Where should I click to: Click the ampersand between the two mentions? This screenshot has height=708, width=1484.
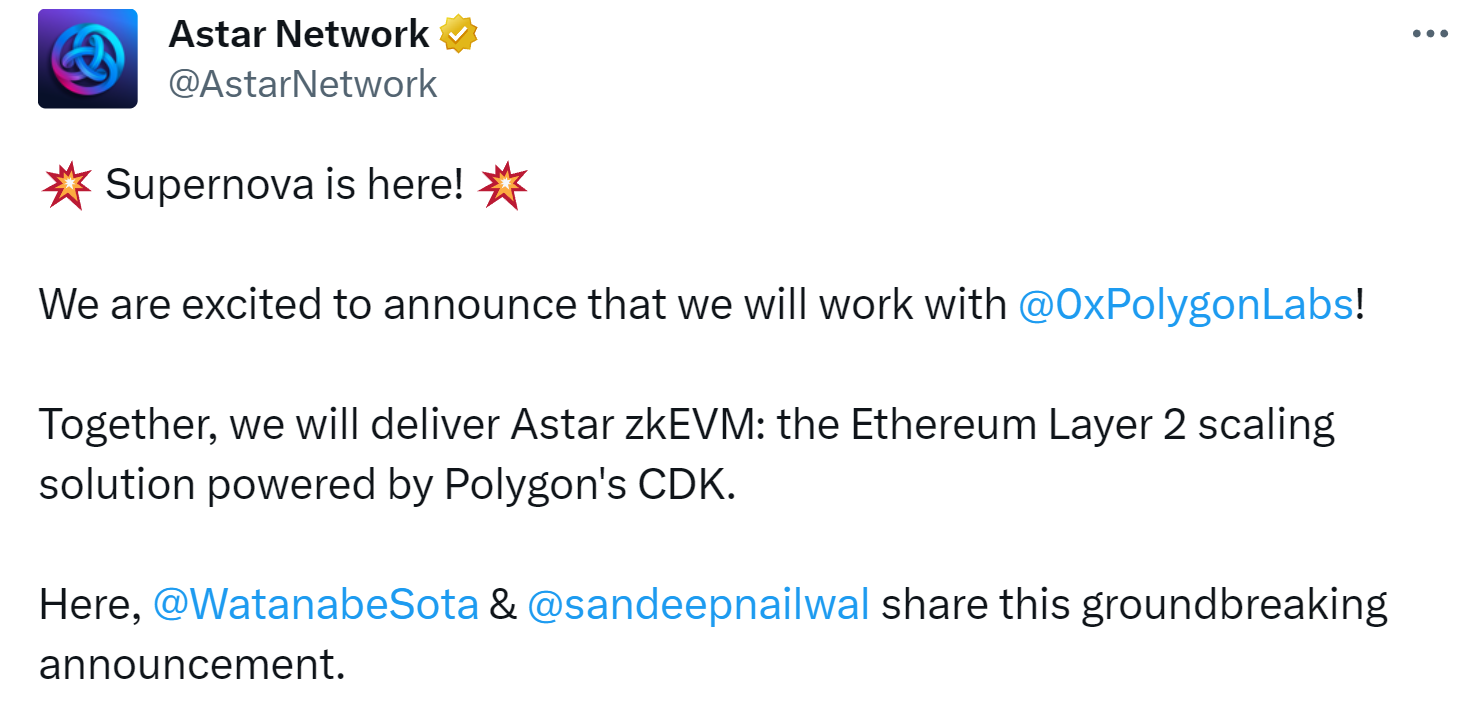(503, 606)
